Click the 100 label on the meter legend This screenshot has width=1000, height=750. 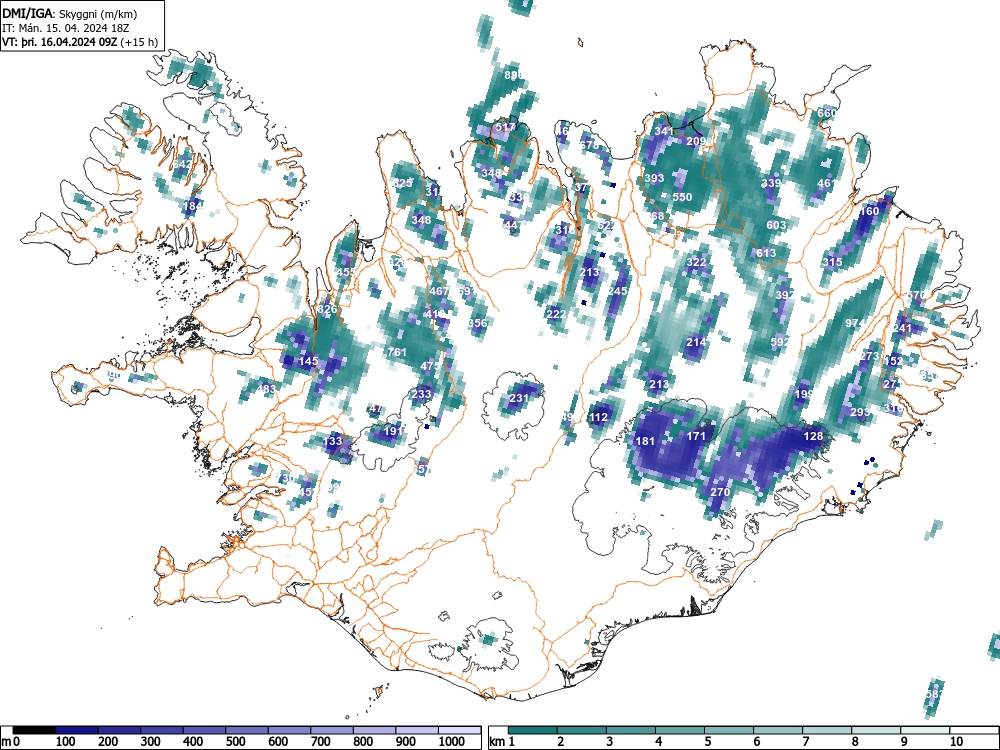point(66,742)
